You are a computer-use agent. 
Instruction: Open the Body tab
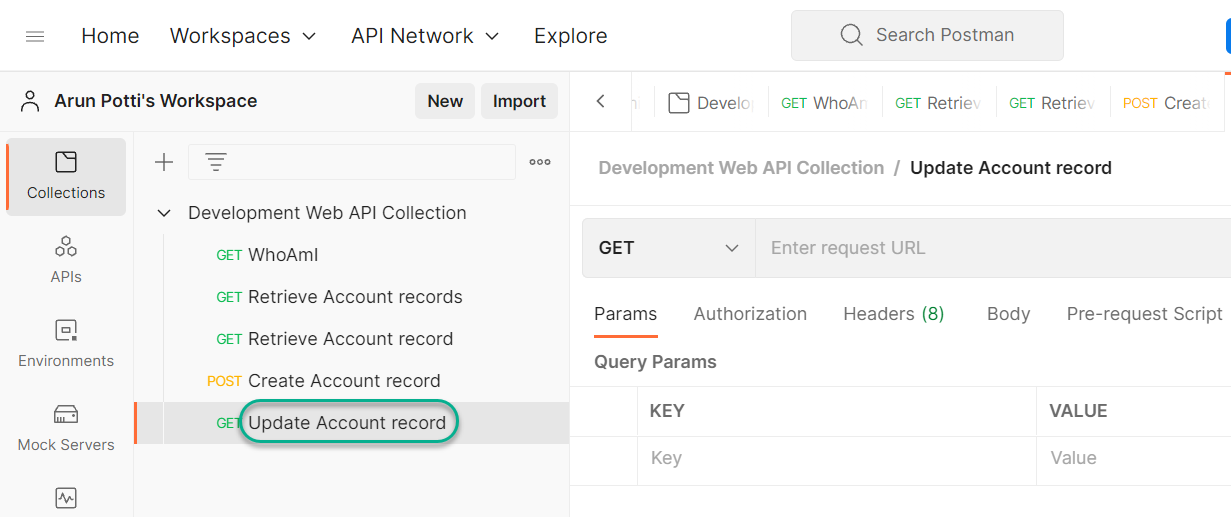[x=1008, y=314]
